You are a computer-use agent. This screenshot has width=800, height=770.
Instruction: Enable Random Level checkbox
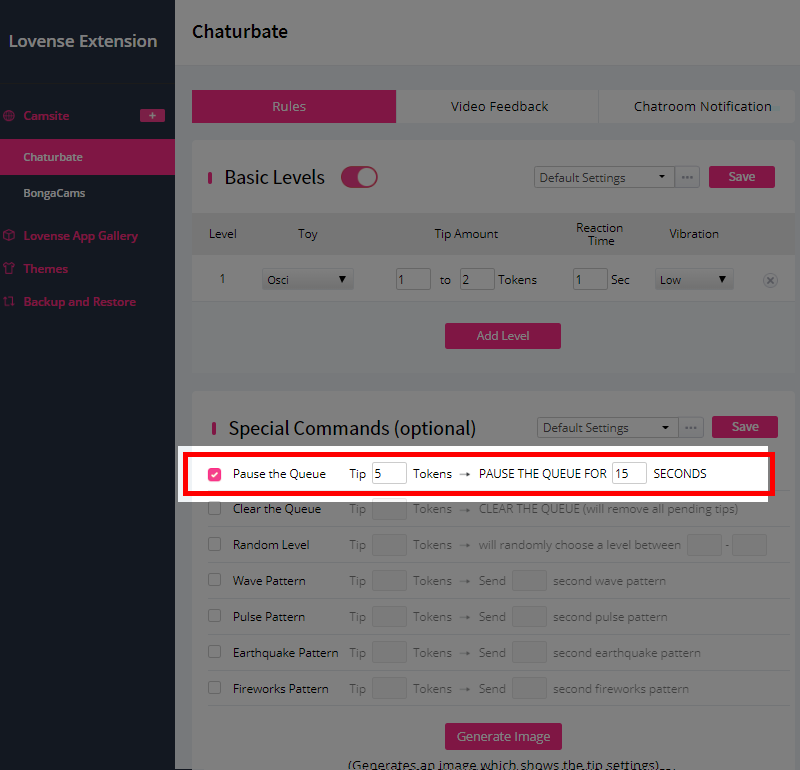click(214, 544)
